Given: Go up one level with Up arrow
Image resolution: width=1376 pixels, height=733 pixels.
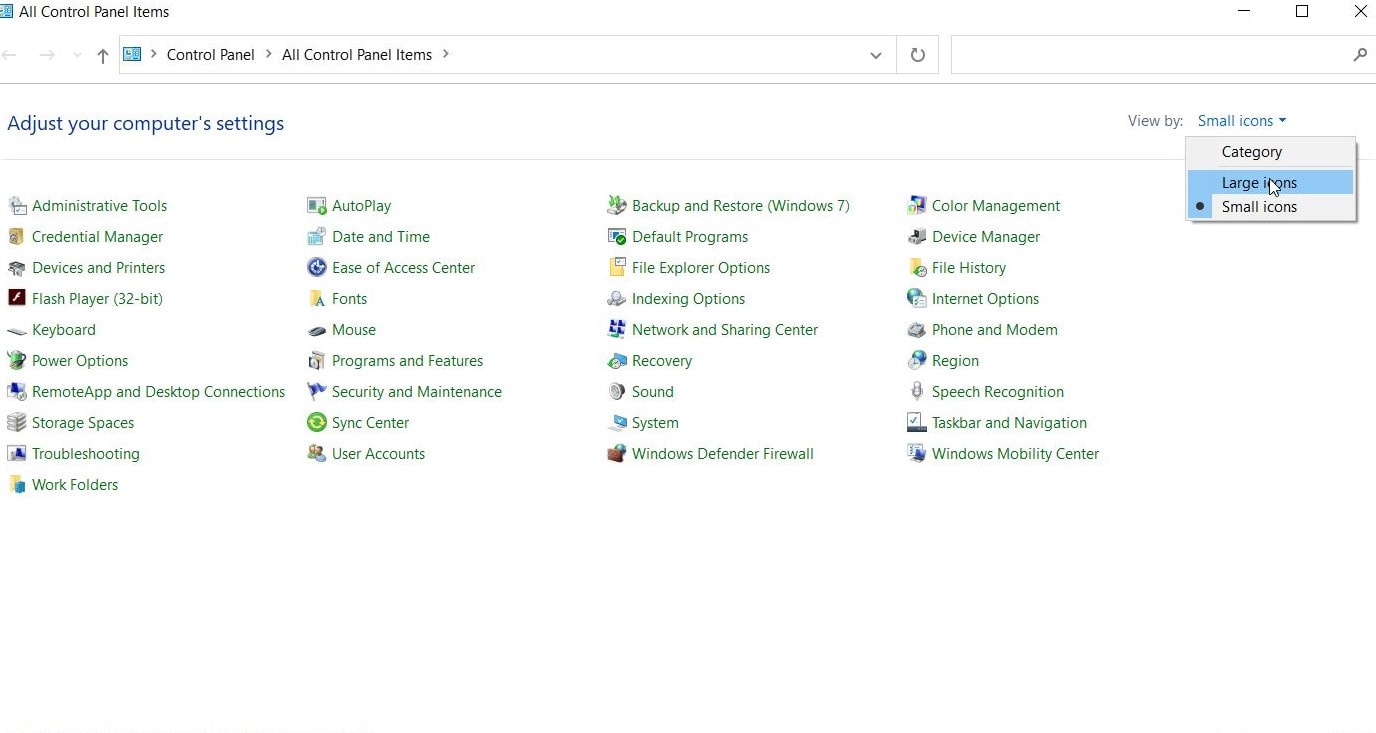Looking at the screenshot, I should click(102, 56).
